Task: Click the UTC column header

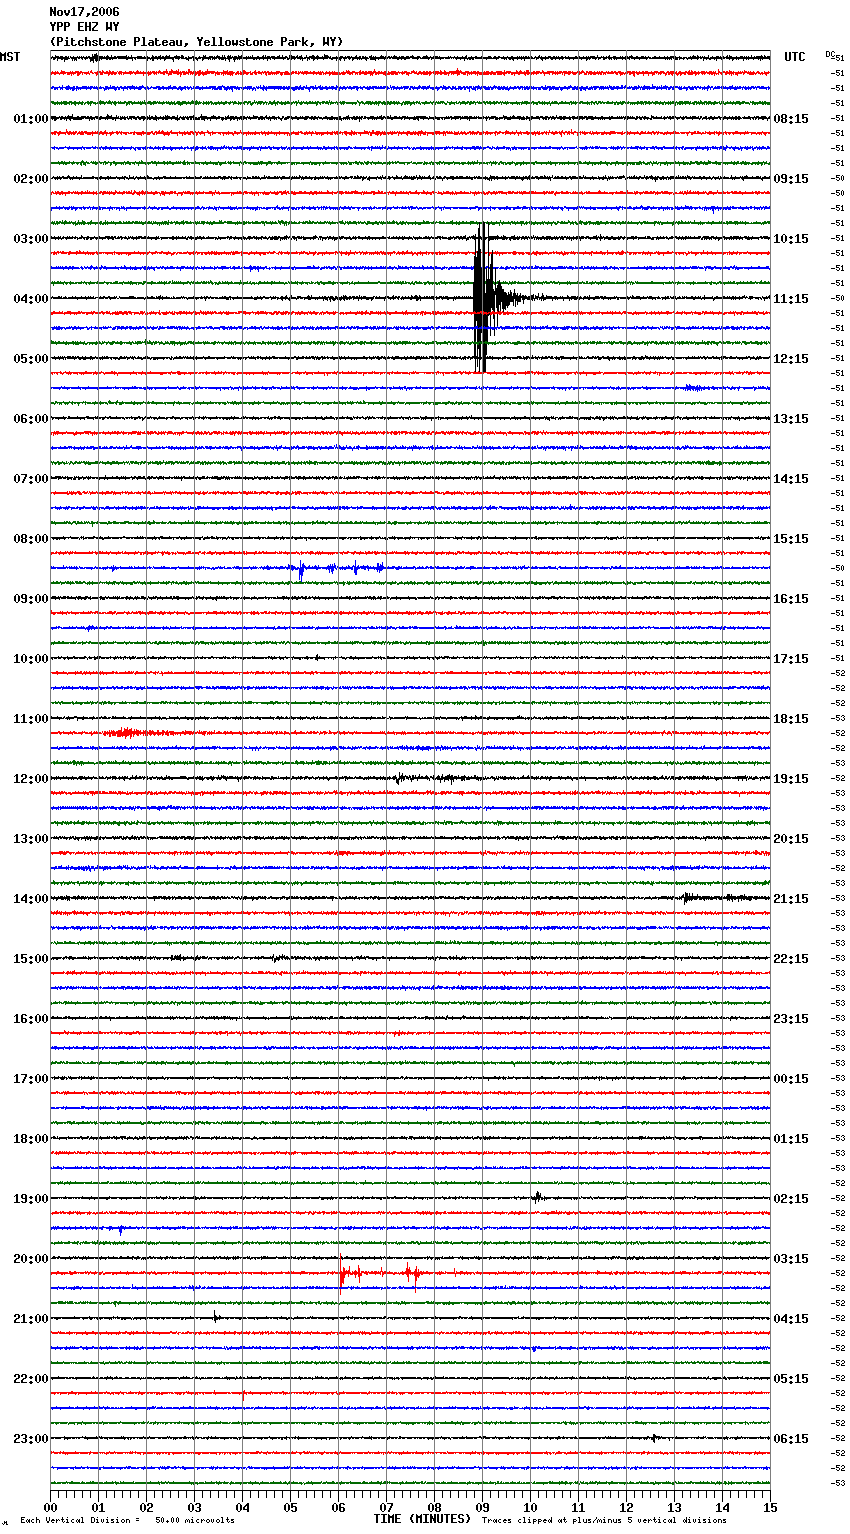Action: point(795,57)
